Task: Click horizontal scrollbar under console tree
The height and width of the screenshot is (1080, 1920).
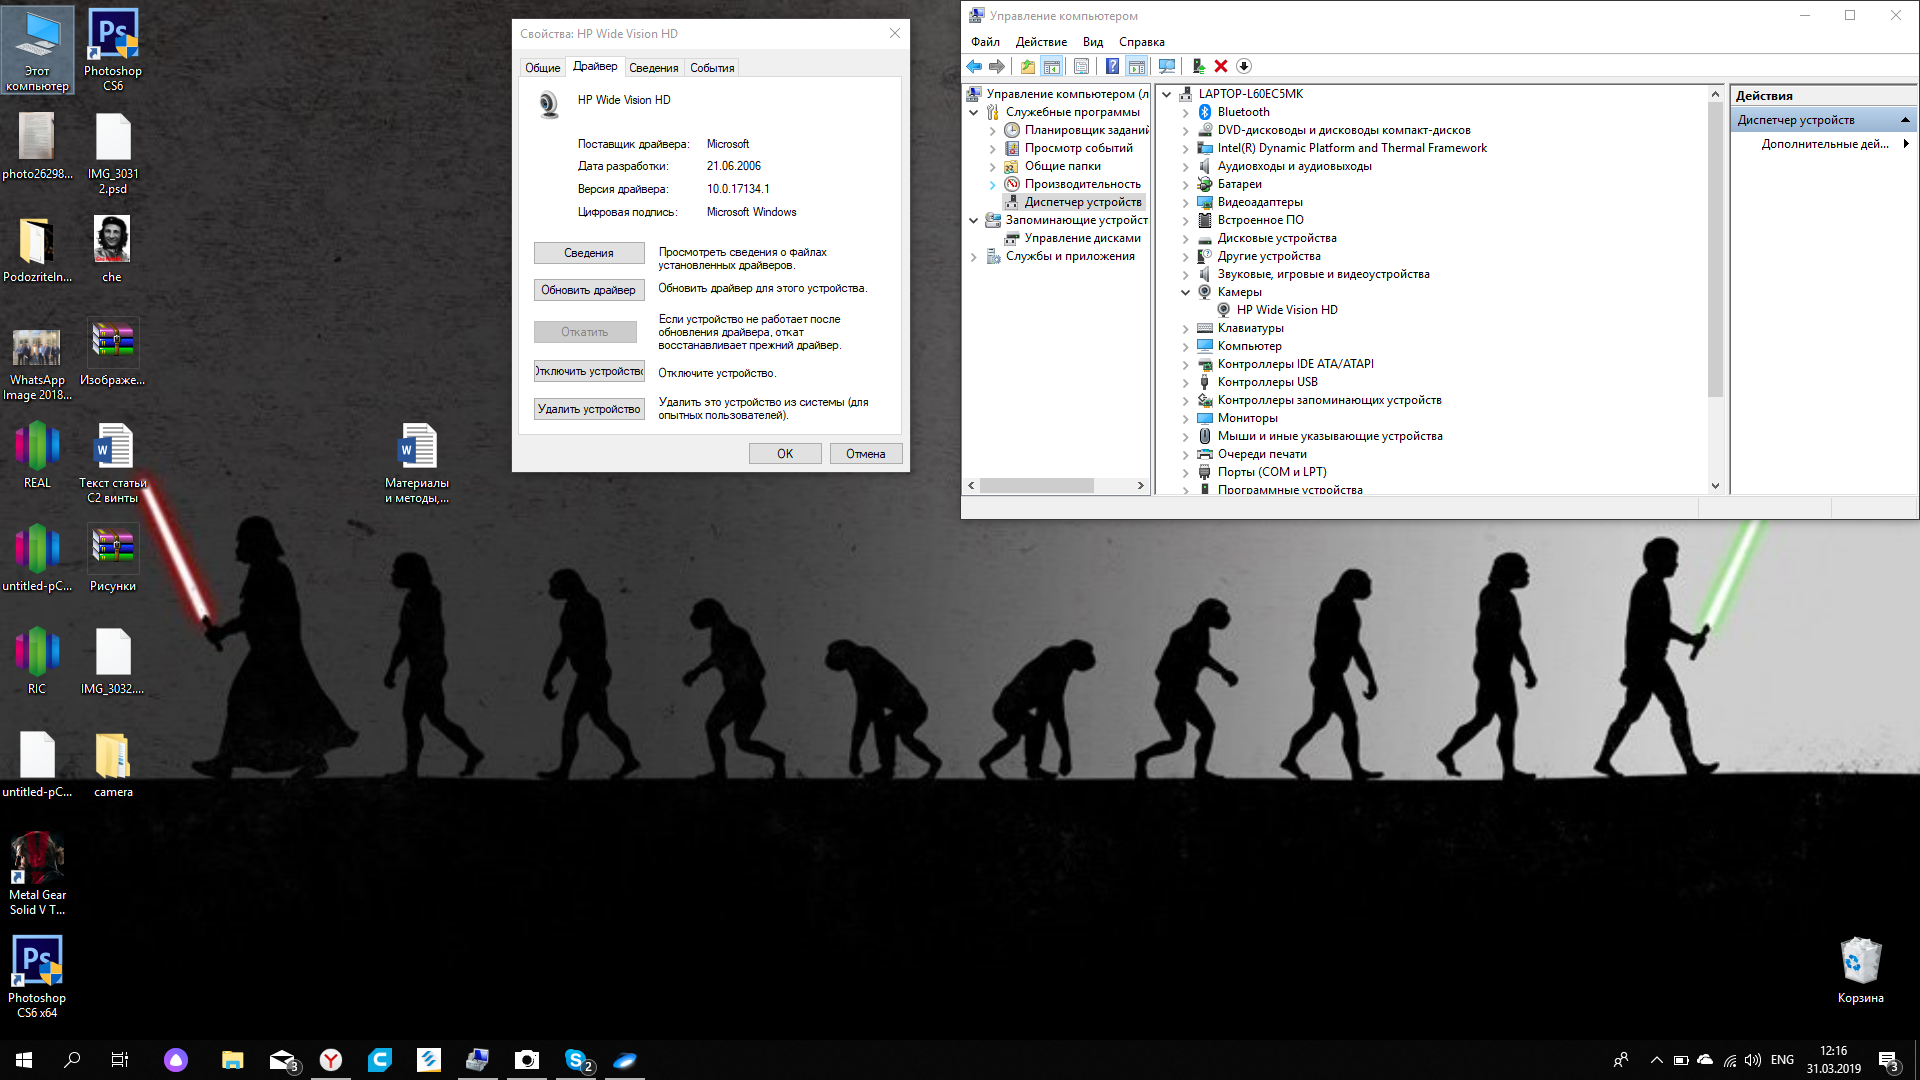Action: [1036, 486]
